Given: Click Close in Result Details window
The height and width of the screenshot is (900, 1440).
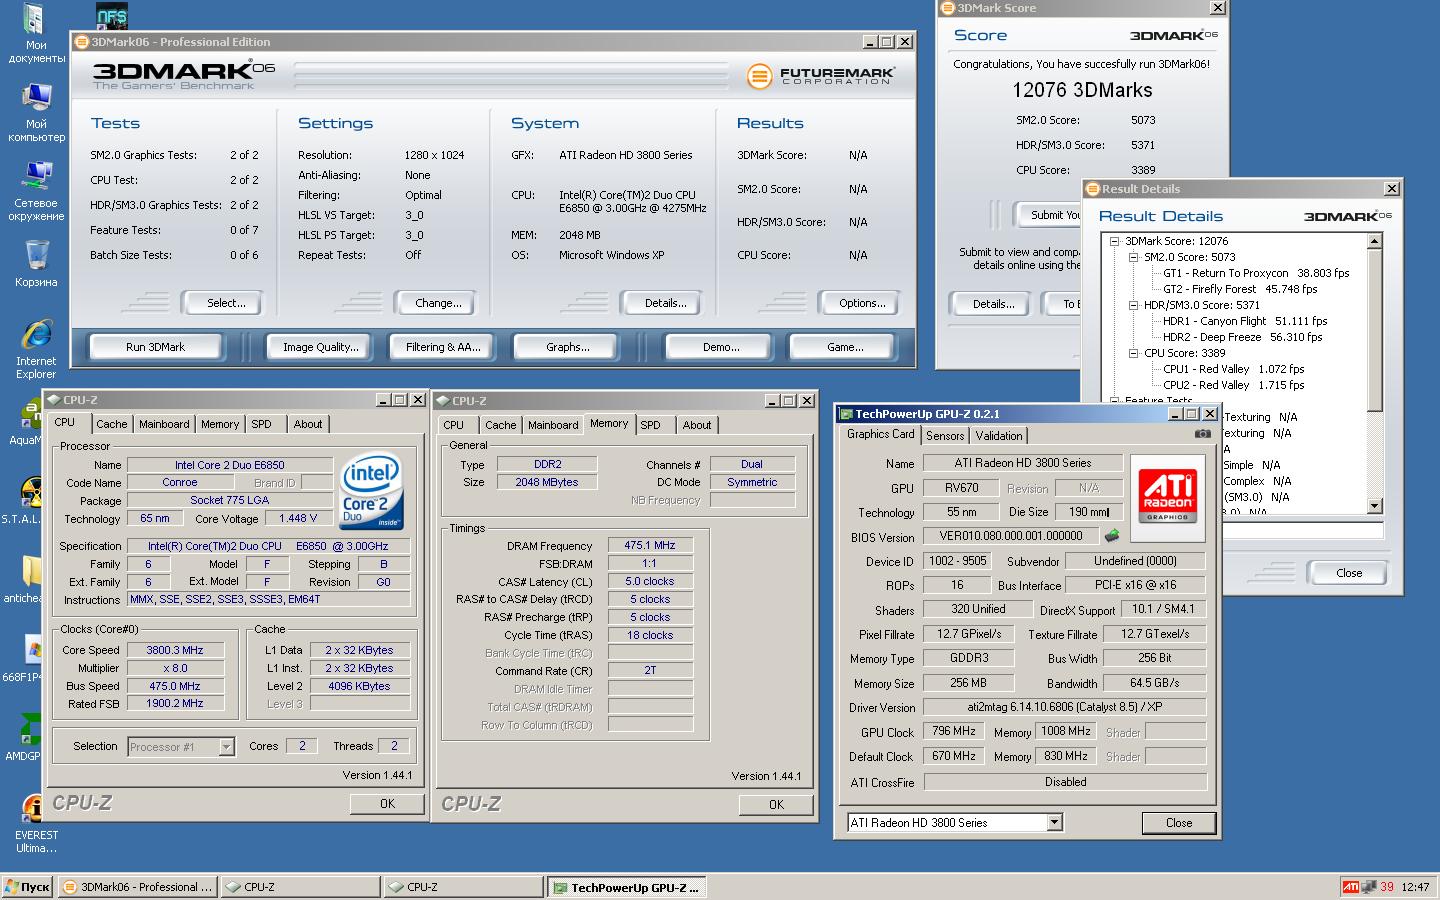Looking at the screenshot, I should [x=1348, y=573].
